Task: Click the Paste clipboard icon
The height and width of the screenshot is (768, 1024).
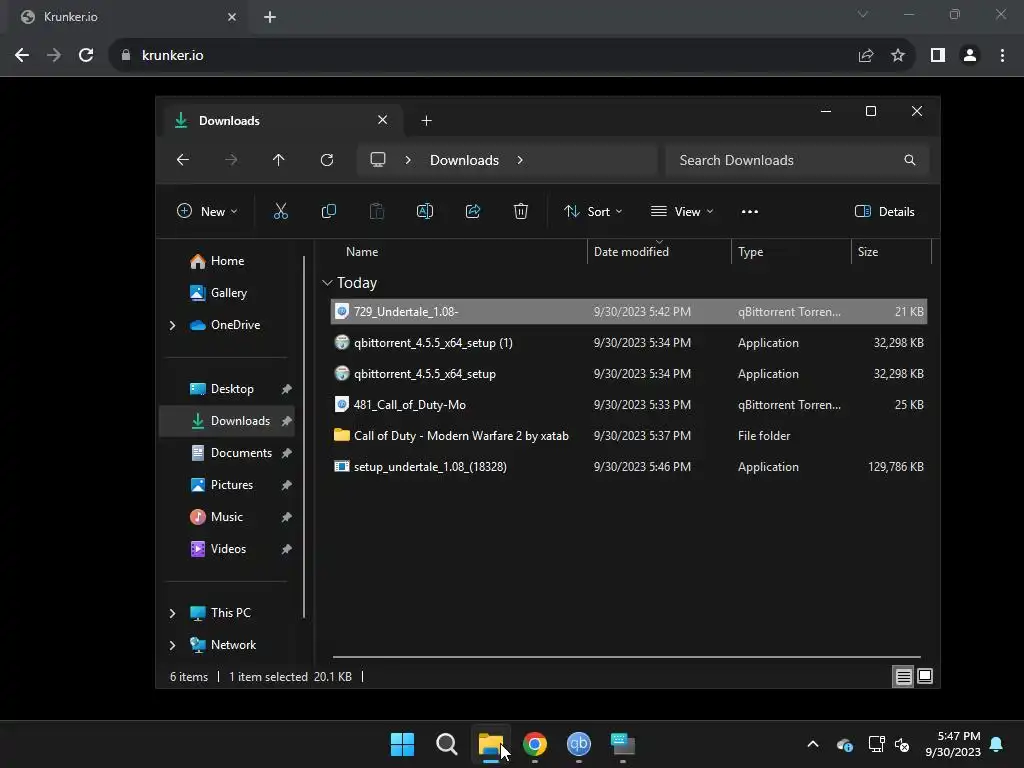Action: (x=377, y=211)
